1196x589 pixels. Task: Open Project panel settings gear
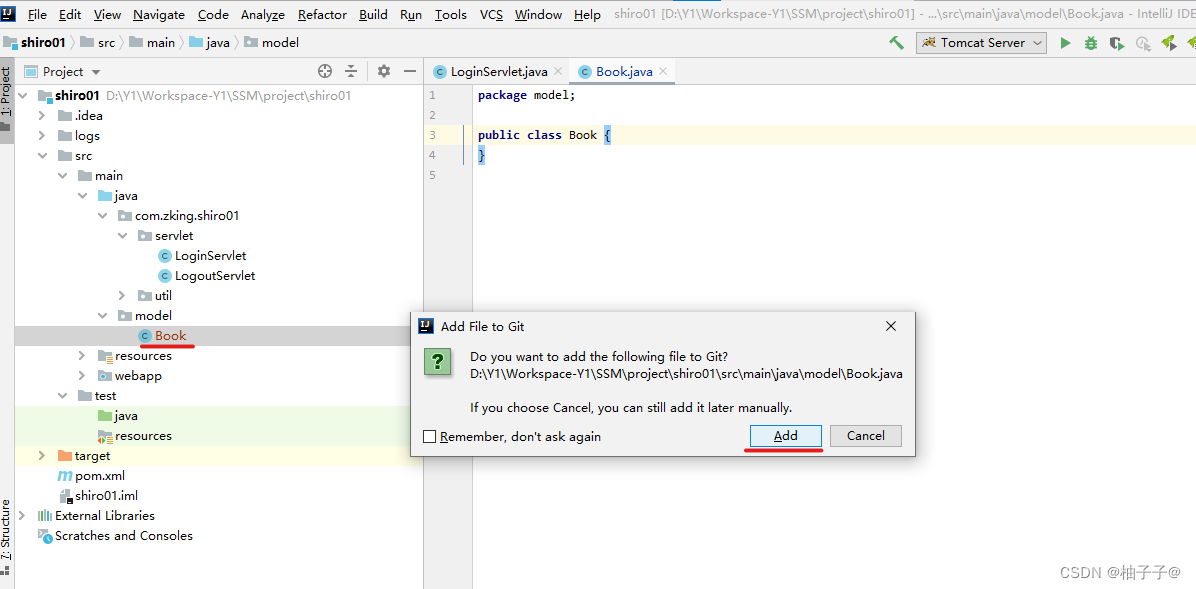click(384, 71)
